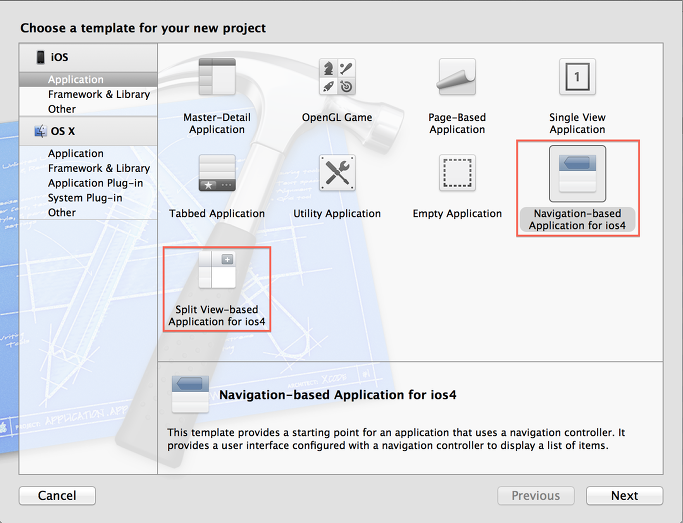Select Application Plug-in category
The image size is (683, 523).
tap(88, 183)
